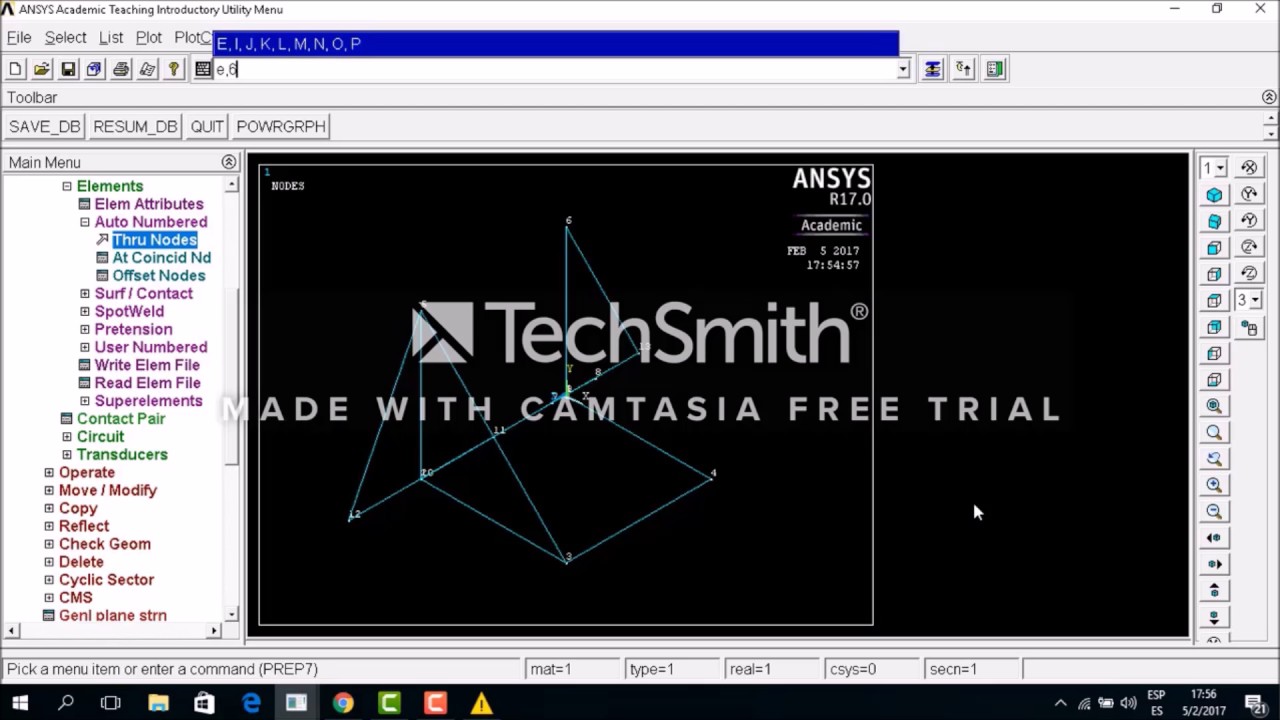Screen dimensions: 1280x720
Task: Collapse the Main Menu panel
Action: (229, 162)
